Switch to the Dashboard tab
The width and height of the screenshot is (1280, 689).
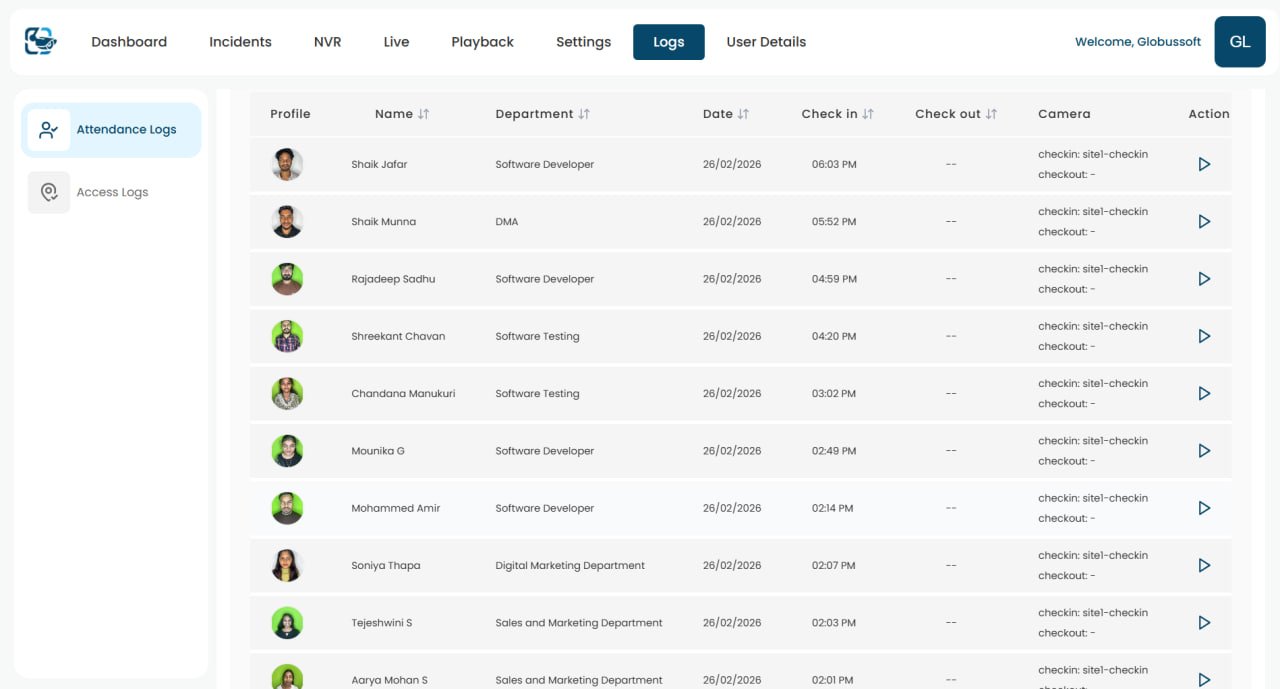128,41
